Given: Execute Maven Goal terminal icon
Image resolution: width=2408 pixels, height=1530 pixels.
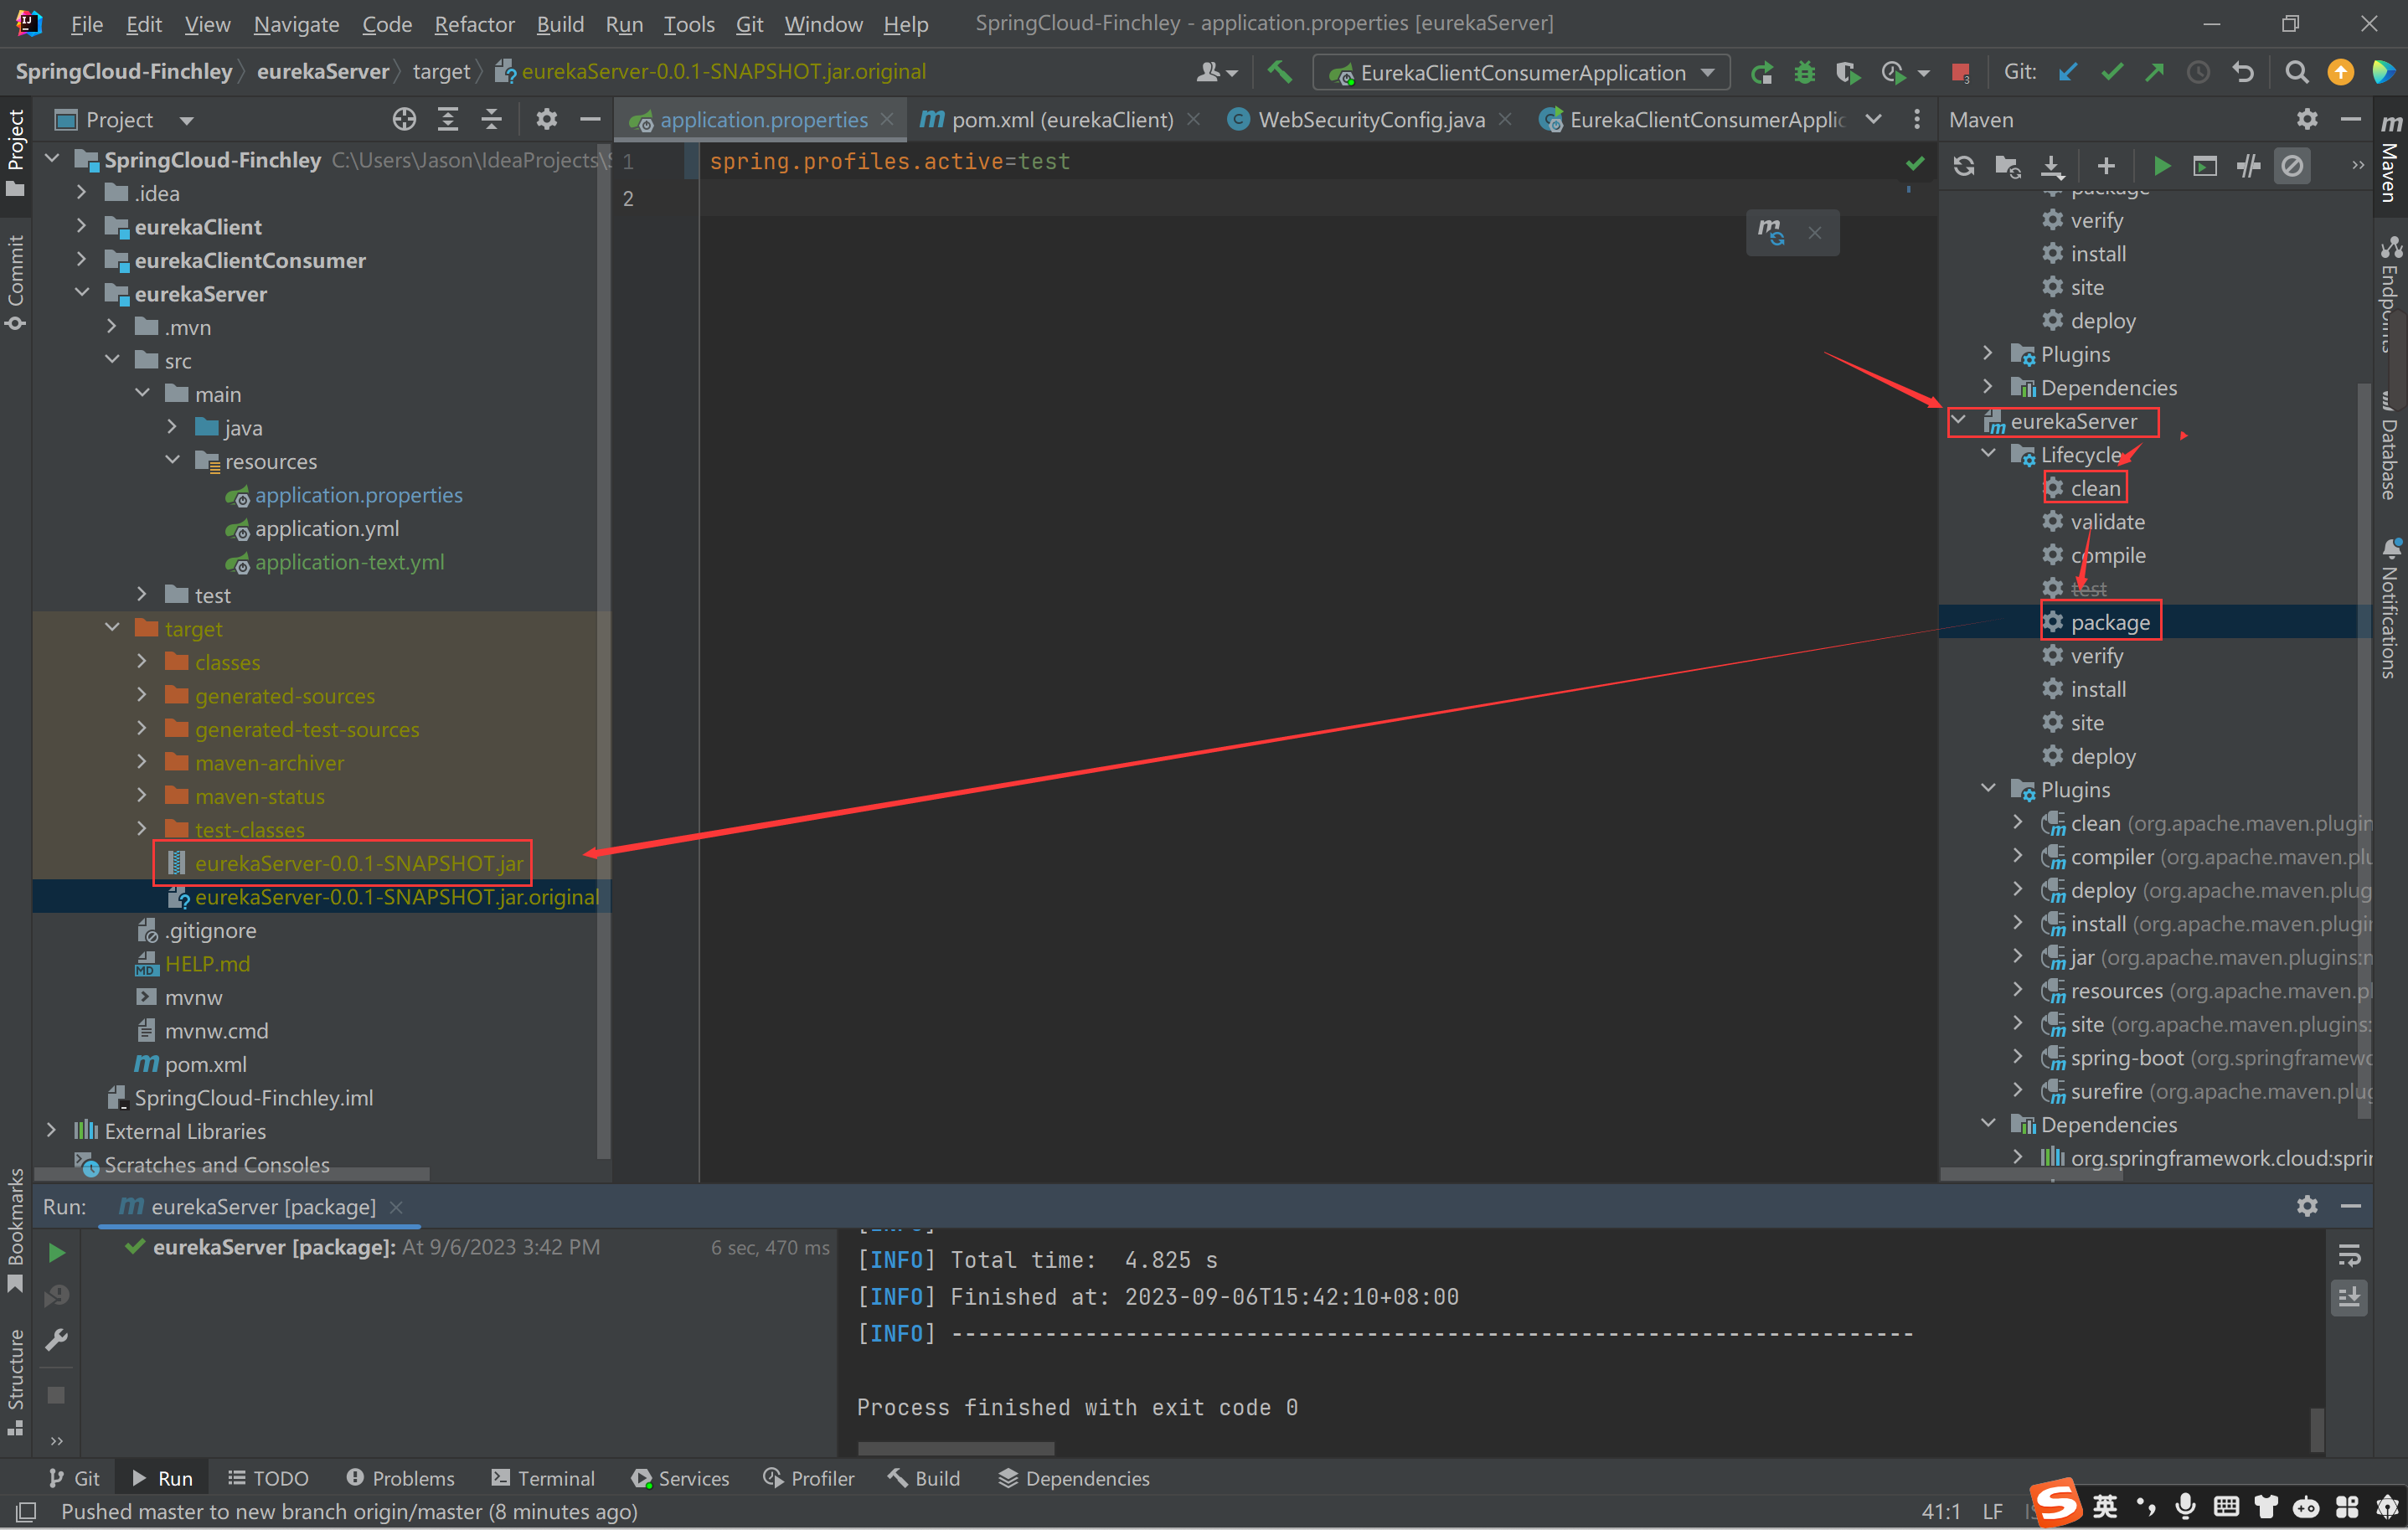Looking at the screenshot, I should [x=2205, y=166].
